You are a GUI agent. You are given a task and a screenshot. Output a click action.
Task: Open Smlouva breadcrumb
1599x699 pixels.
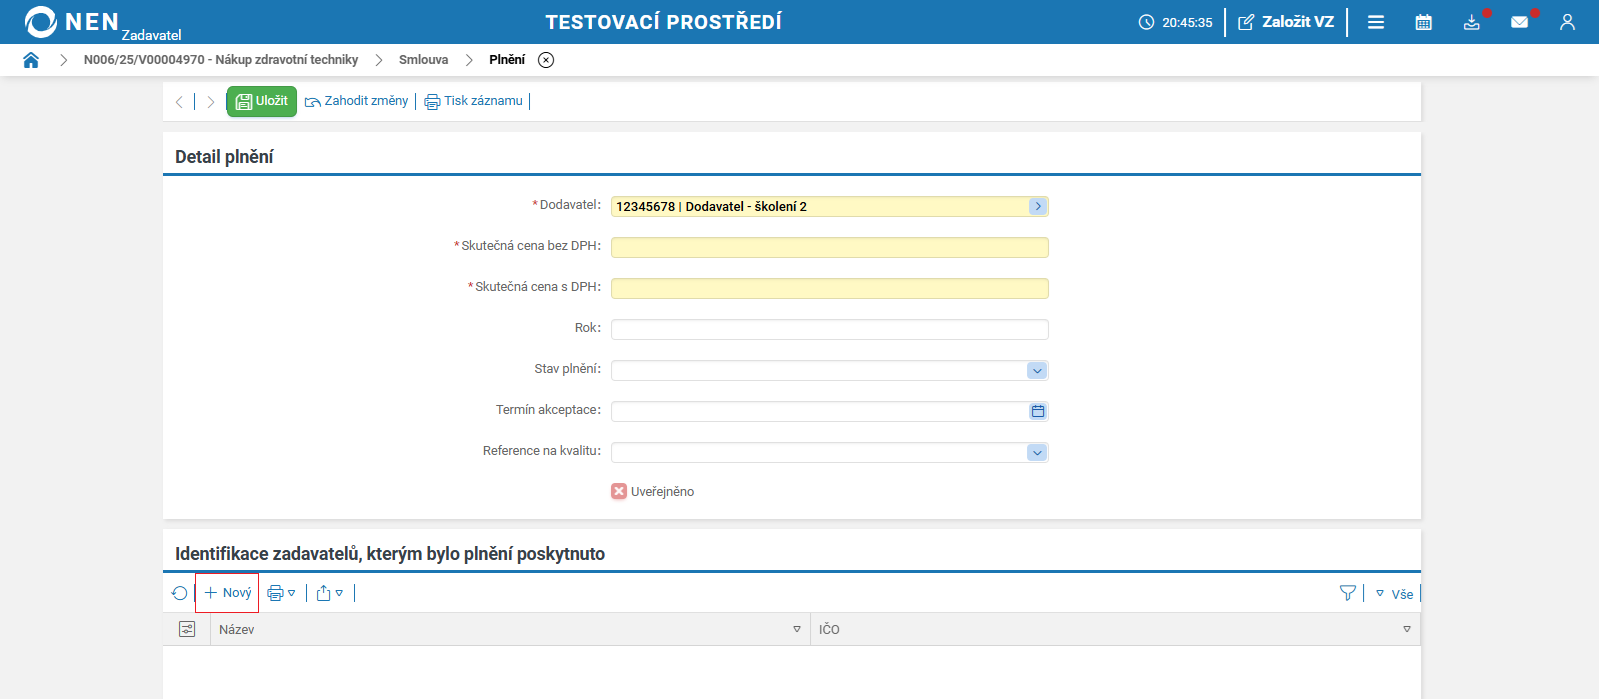(x=424, y=60)
